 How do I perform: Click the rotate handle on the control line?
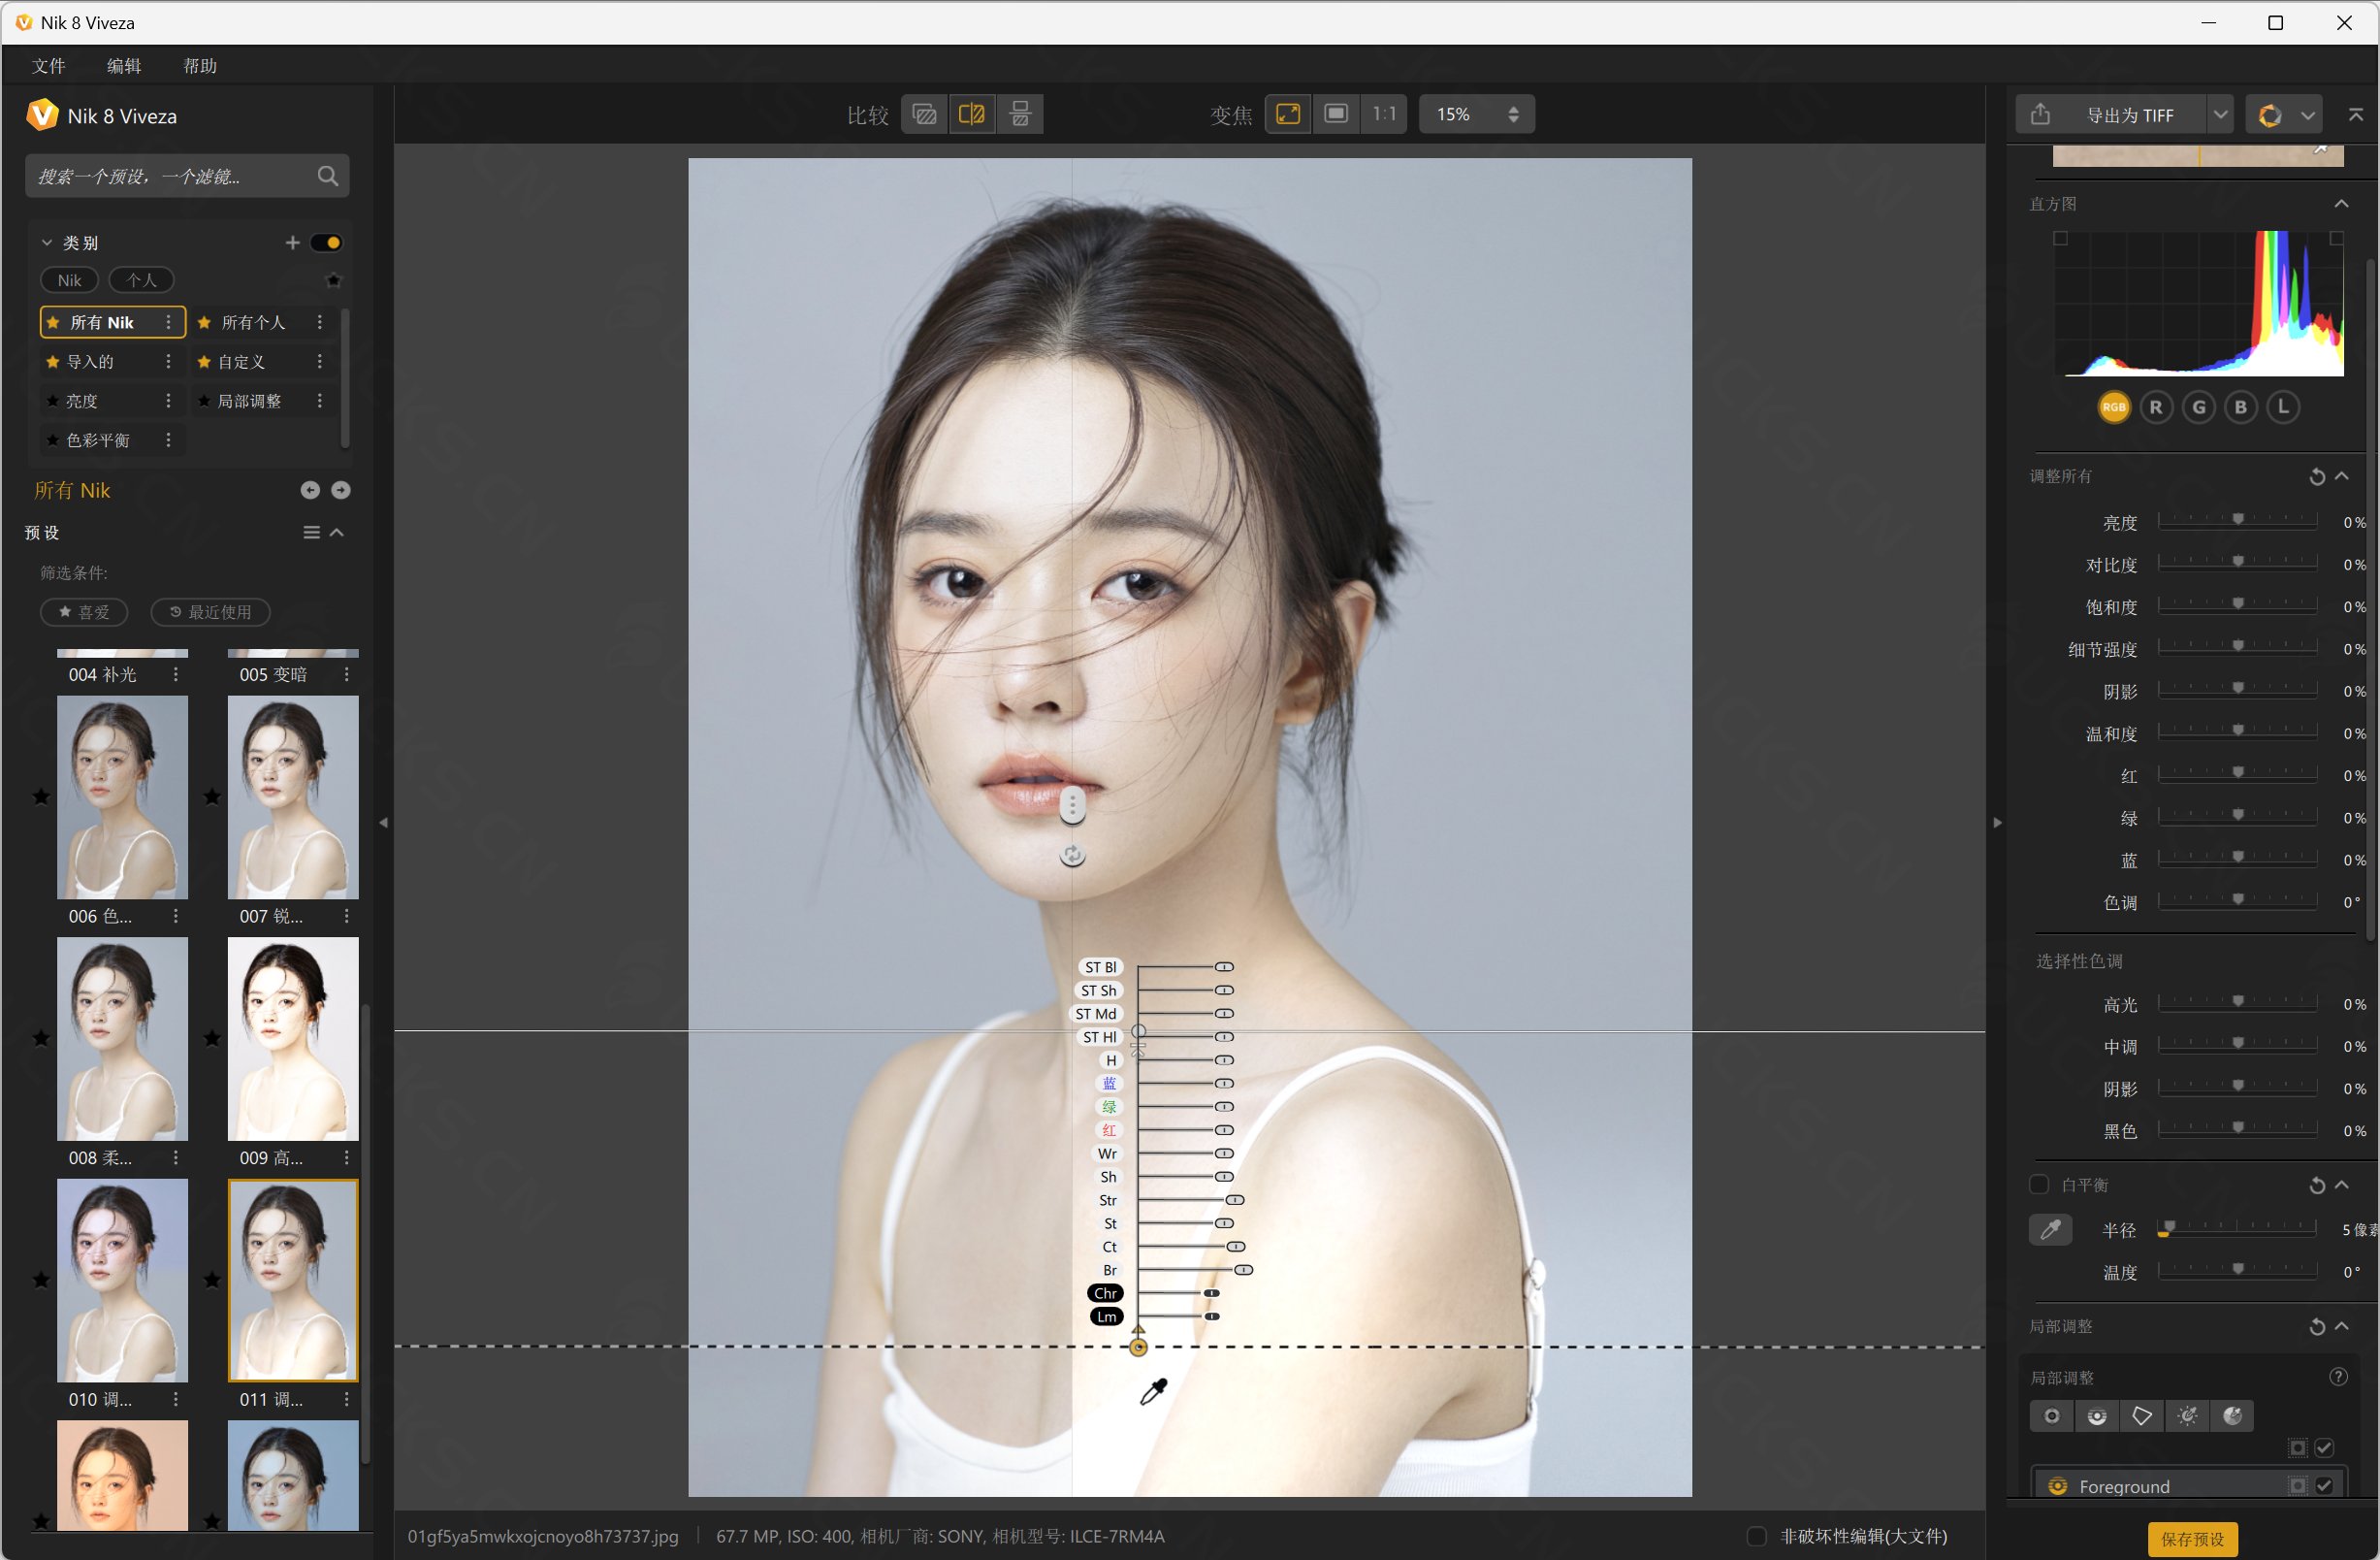1072,855
